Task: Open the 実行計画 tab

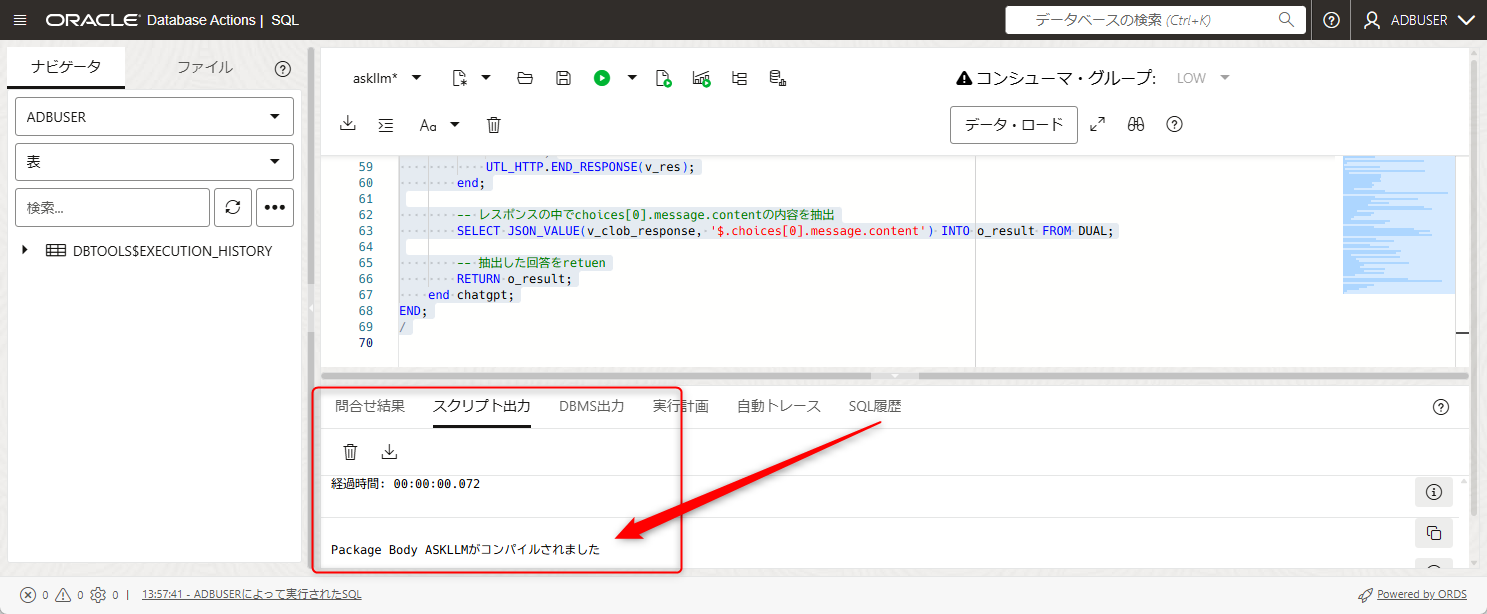Action: point(681,406)
